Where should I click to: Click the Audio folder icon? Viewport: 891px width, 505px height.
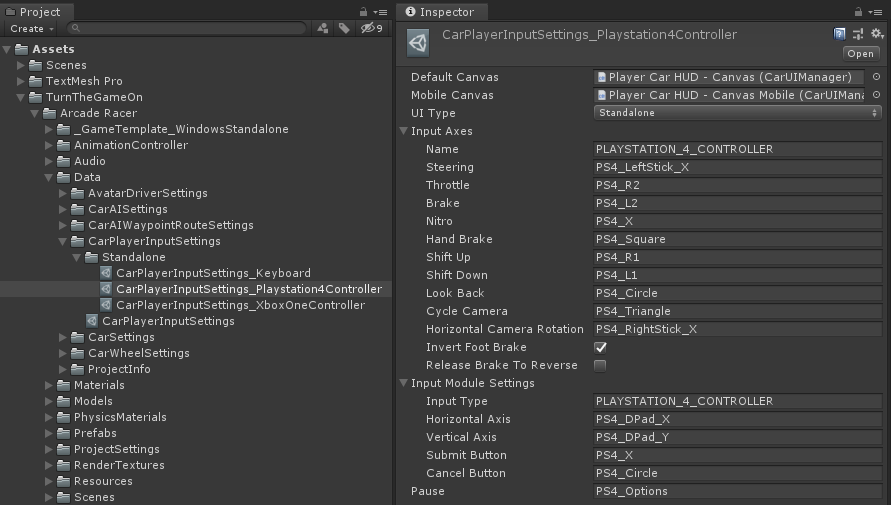pyautogui.click(x=64, y=161)
